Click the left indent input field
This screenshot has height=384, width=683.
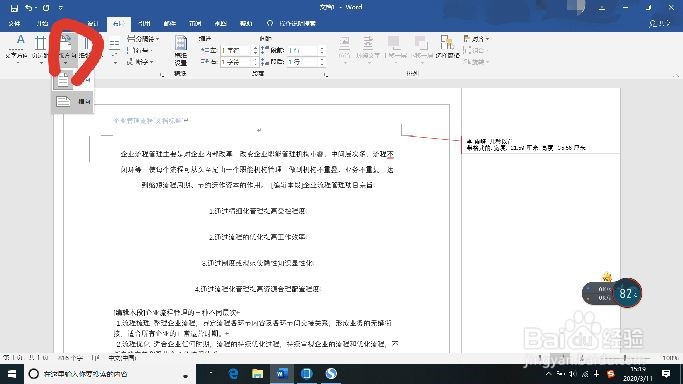pyautogui.click(x=237, y=51)
